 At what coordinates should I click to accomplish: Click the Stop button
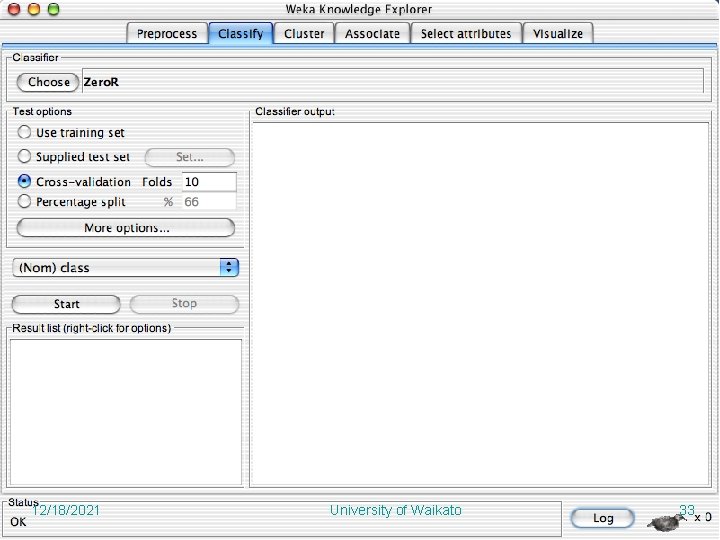click(x=184, y=304)
